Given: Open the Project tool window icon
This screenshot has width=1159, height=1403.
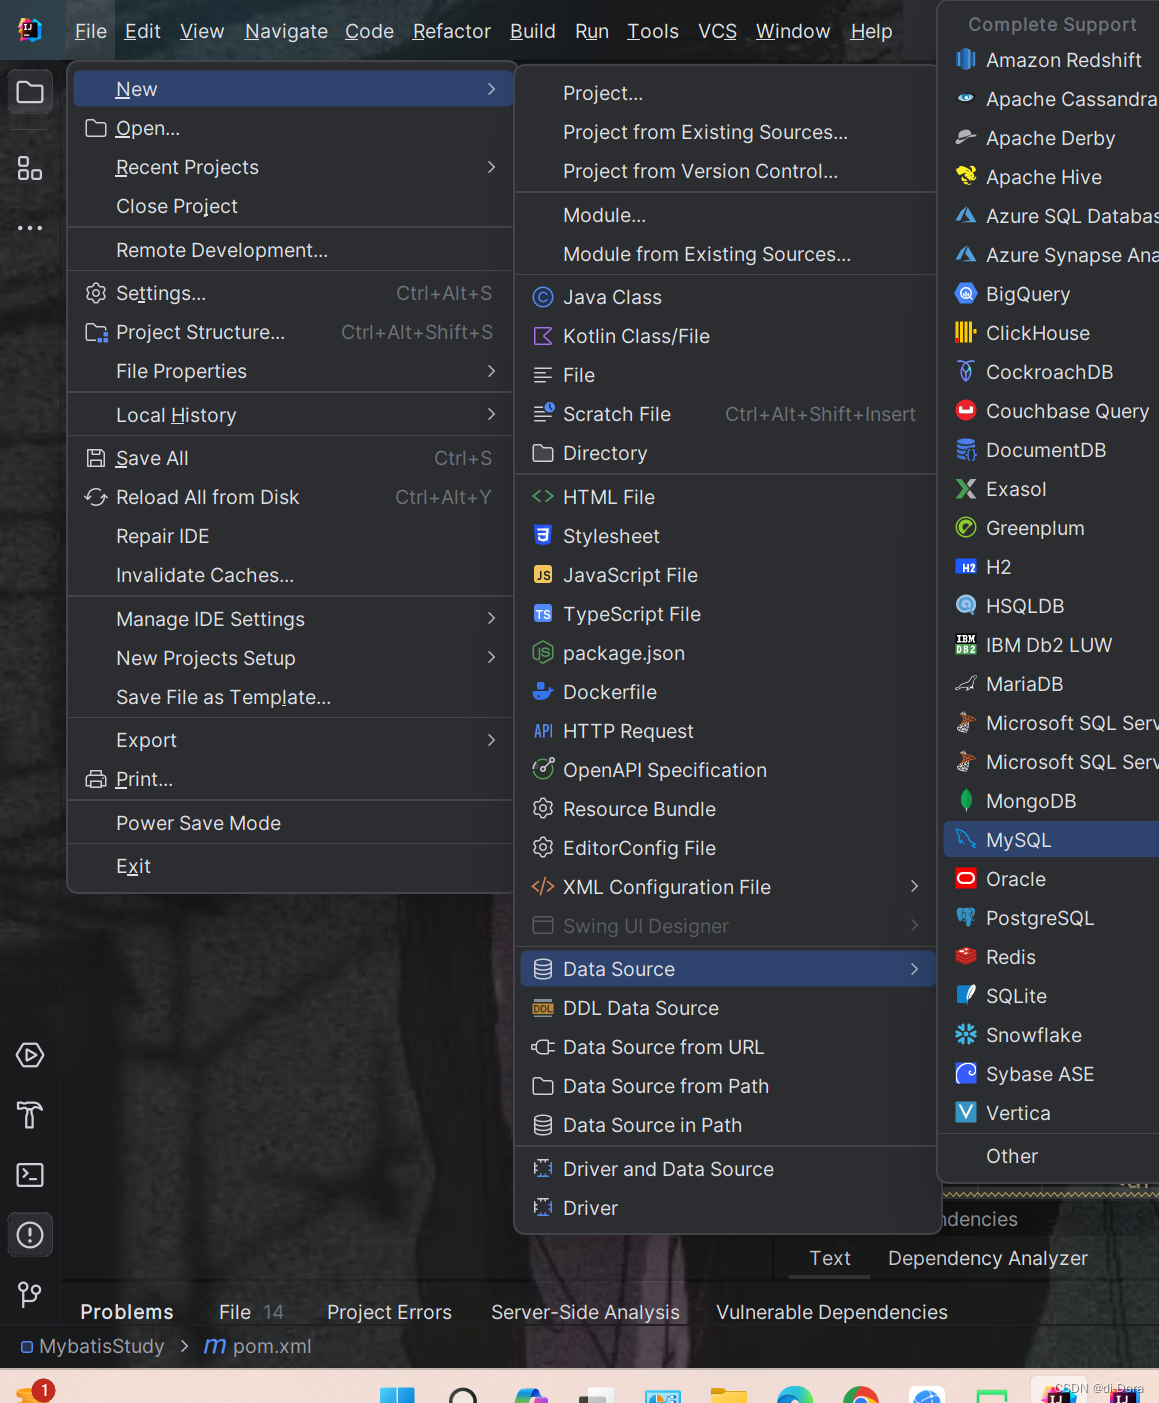Looking at the screenshot, I should pyautogui.click(x=30, y=93).
